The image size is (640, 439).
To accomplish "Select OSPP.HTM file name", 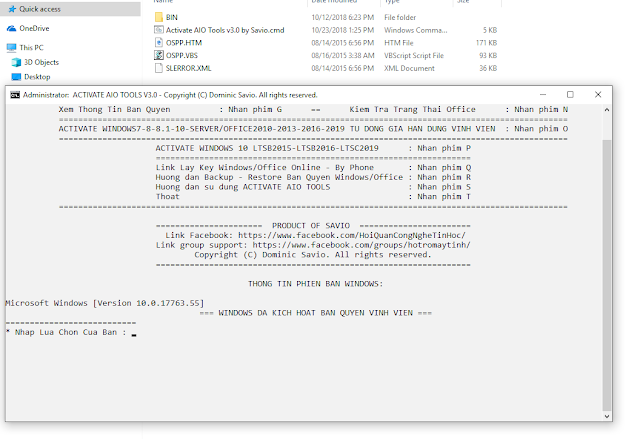I will tap(184, 42).
